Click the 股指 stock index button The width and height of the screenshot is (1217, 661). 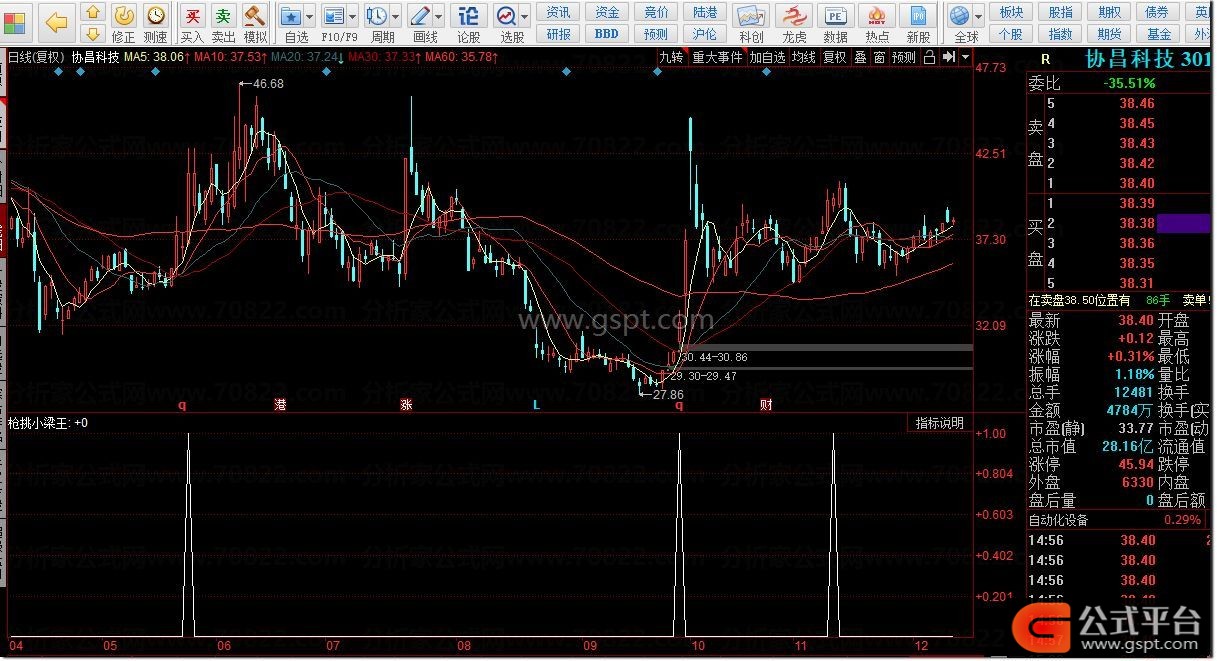[x=1060, y=12]
